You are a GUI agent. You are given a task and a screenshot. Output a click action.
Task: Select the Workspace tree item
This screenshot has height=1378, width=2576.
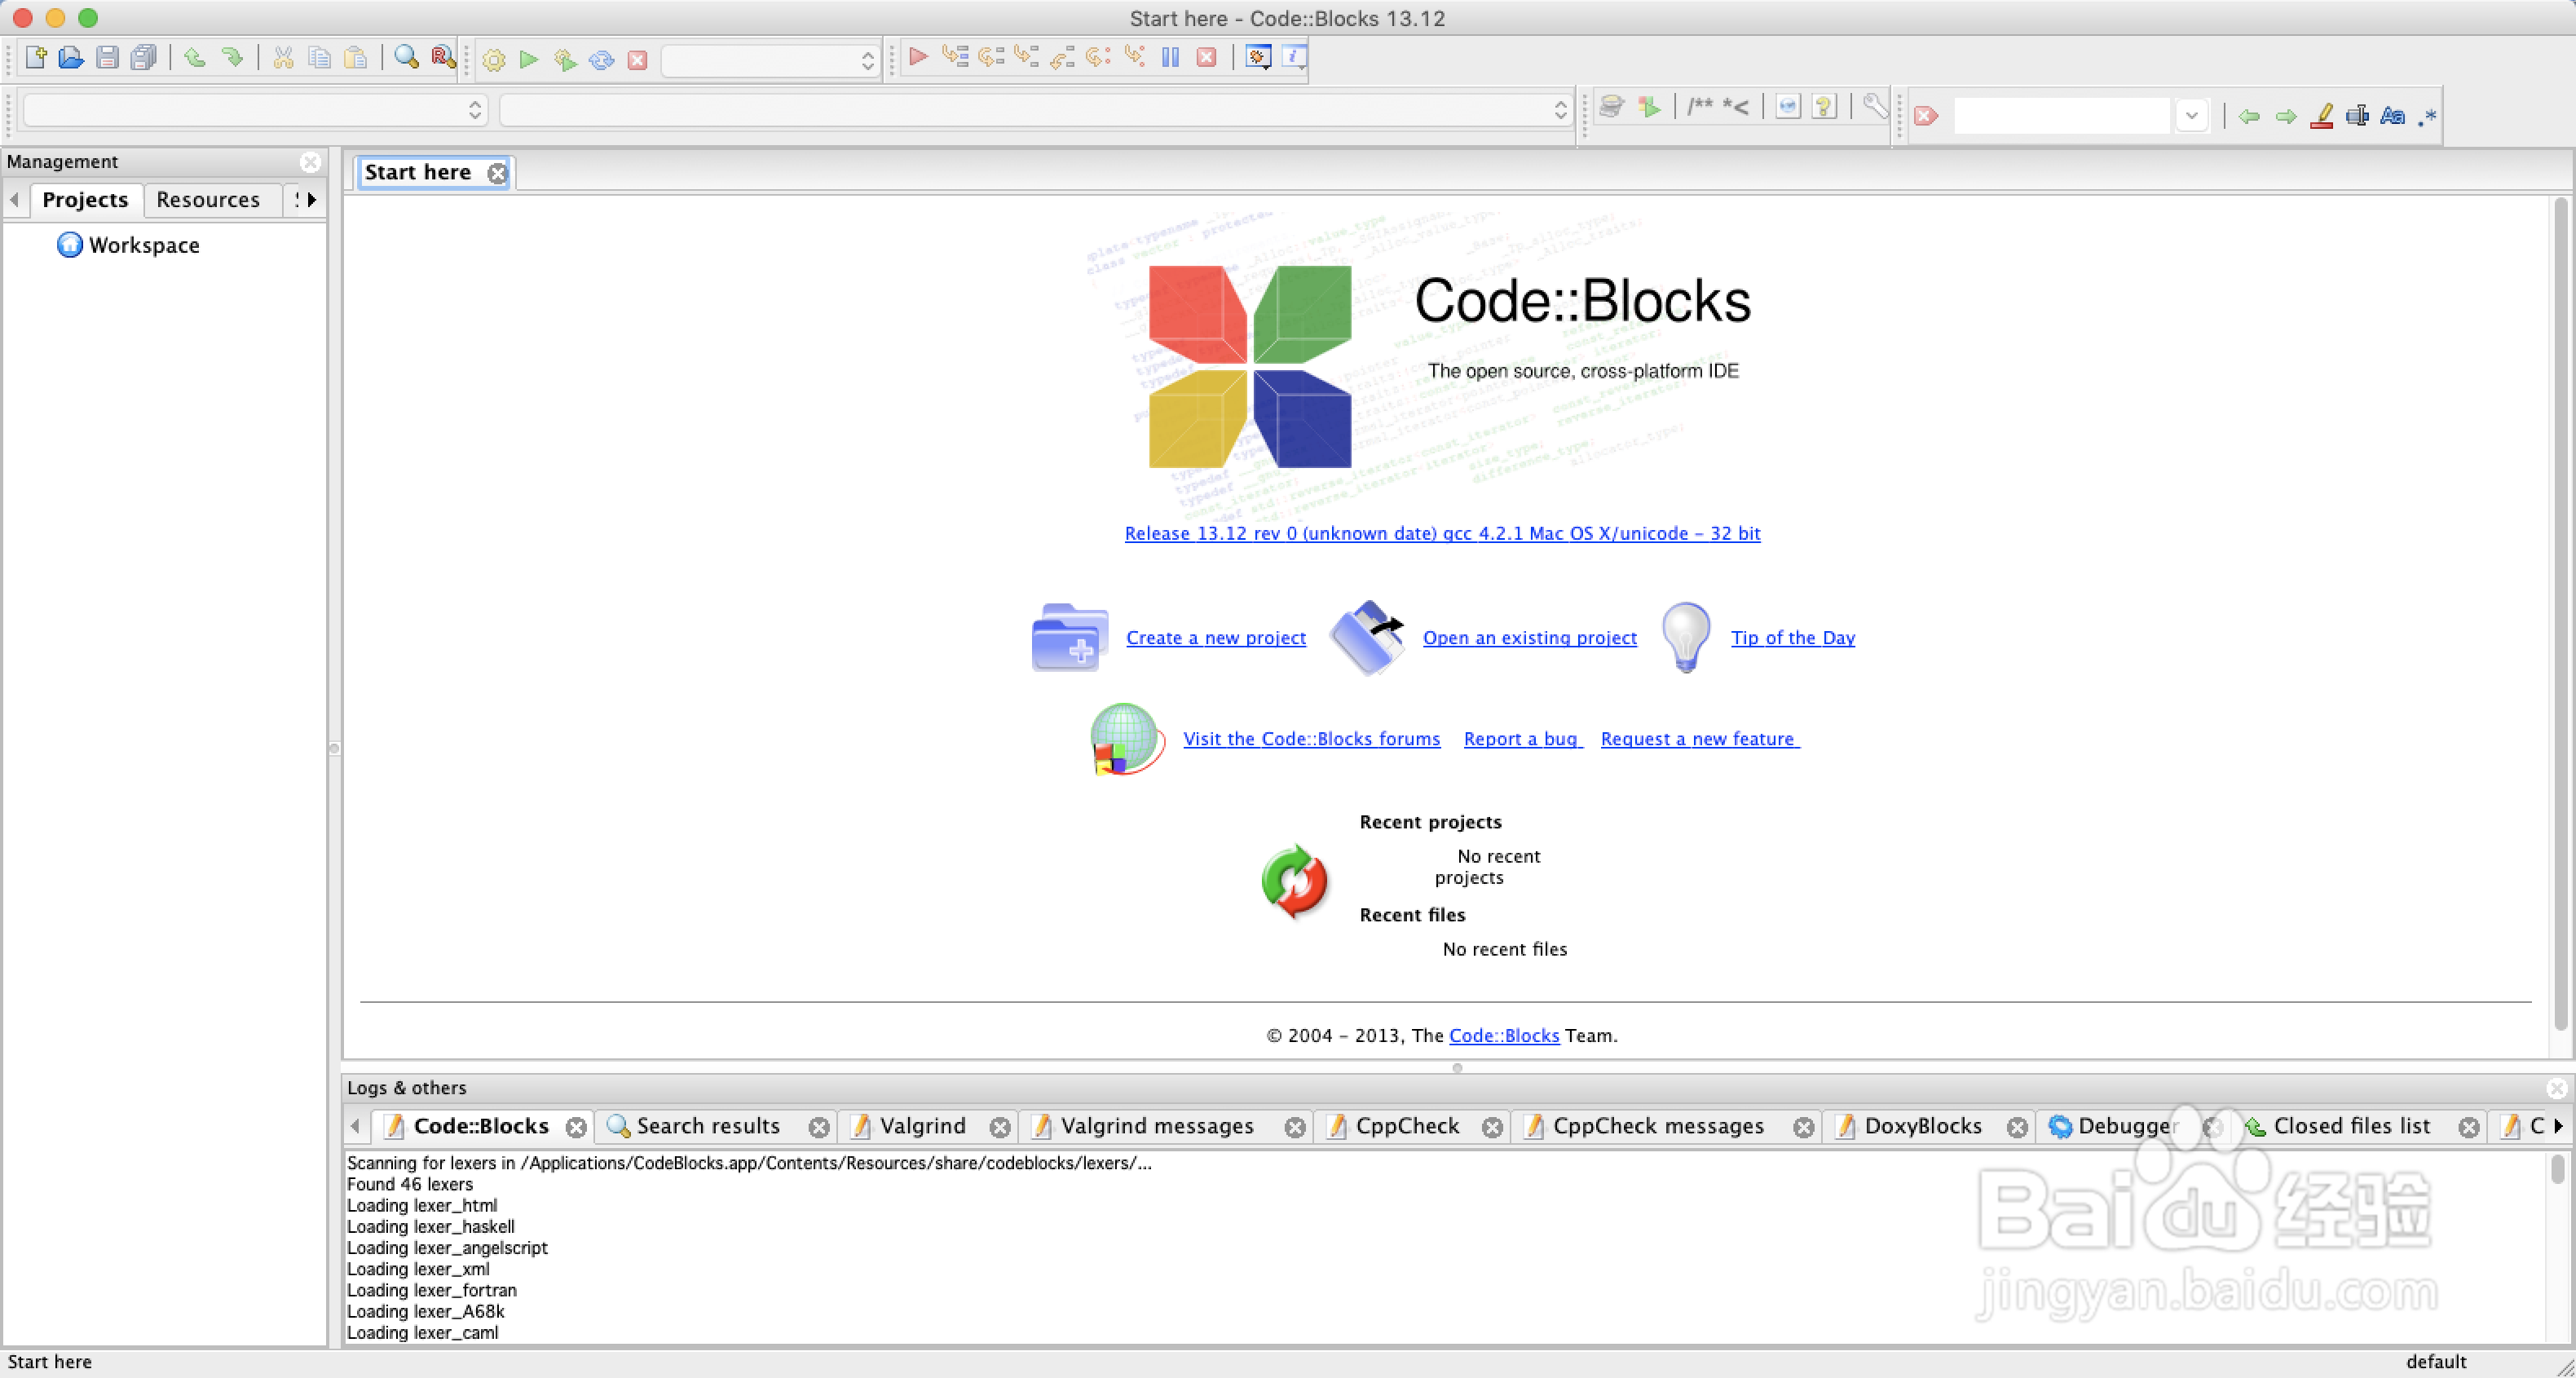coord(129,245)
